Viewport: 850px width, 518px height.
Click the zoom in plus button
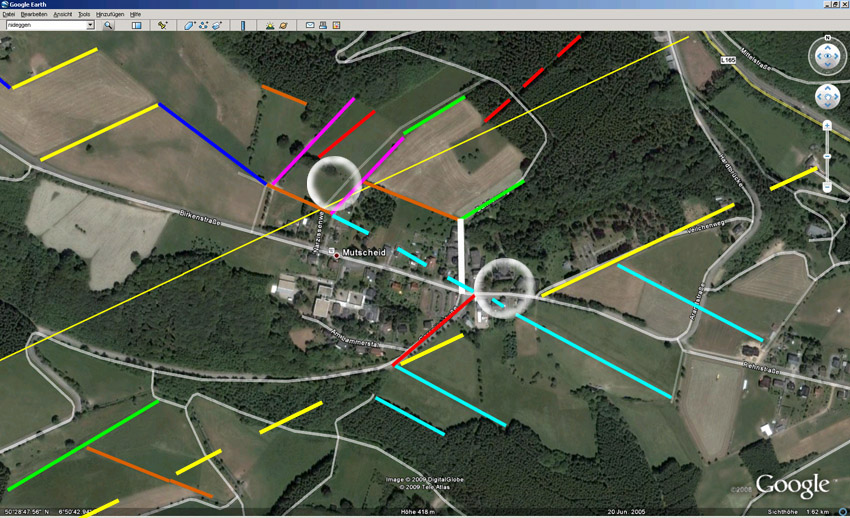[827, 125]
